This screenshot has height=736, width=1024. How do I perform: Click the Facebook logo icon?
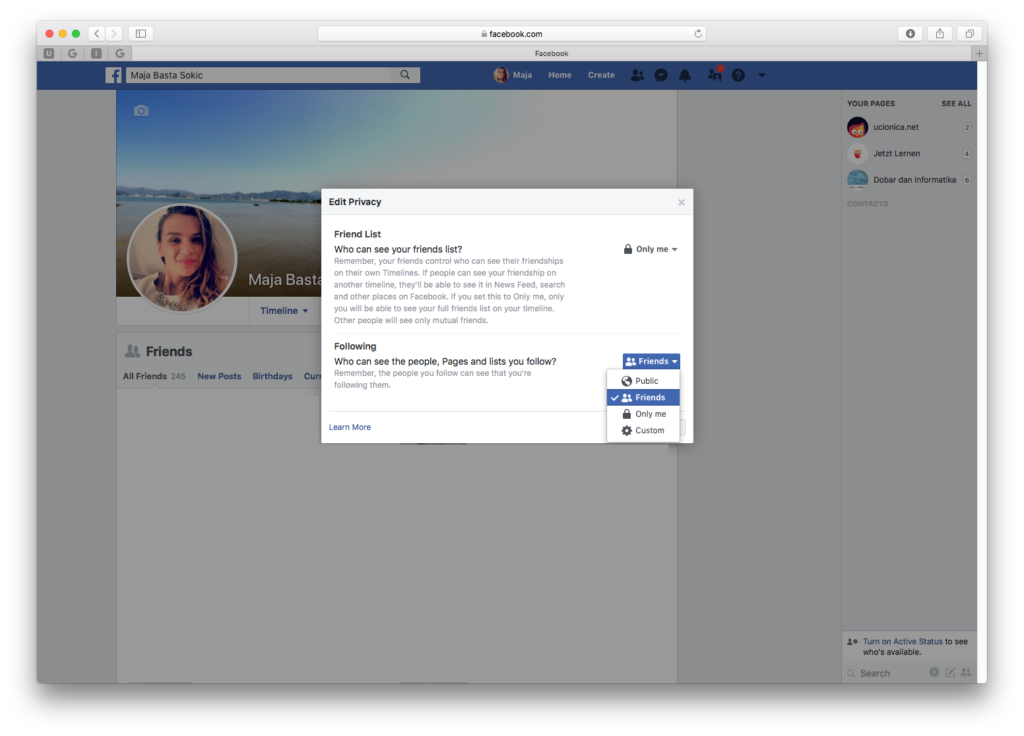[115, 75]
